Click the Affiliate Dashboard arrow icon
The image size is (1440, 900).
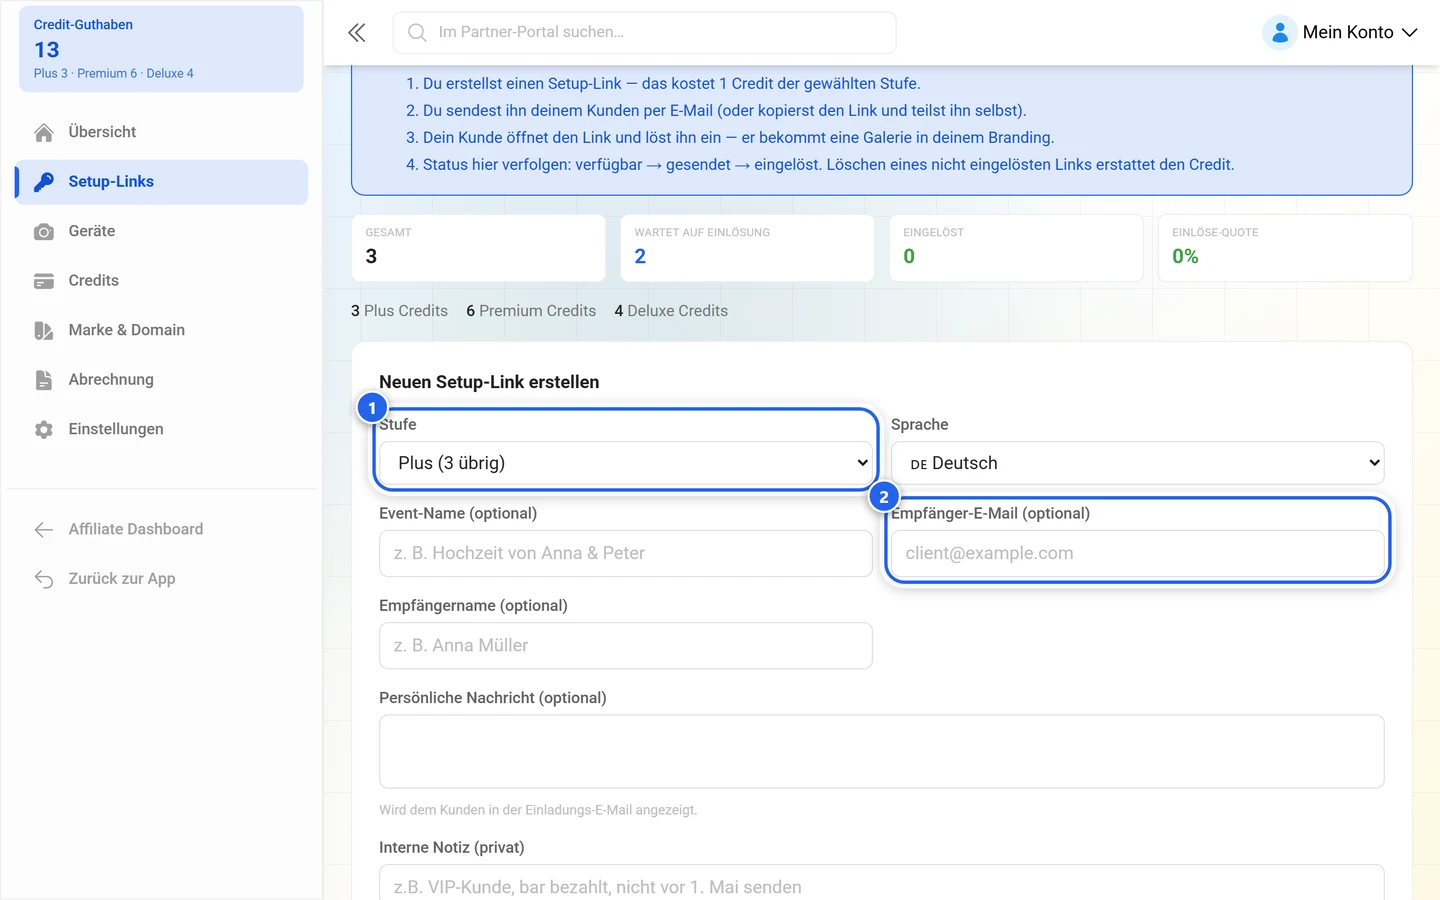44,529
